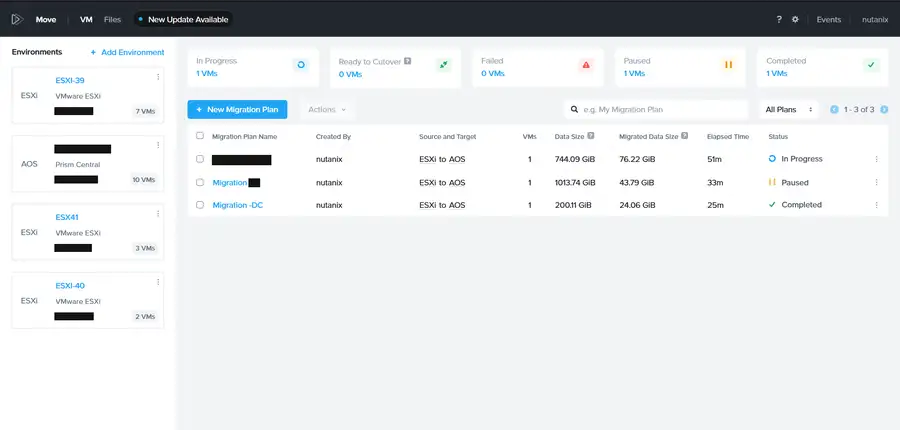Image resolution: width=900 pixels, height=430 pixels.
Task: Click info icon next to Data Size header
Action: point(591,136)
